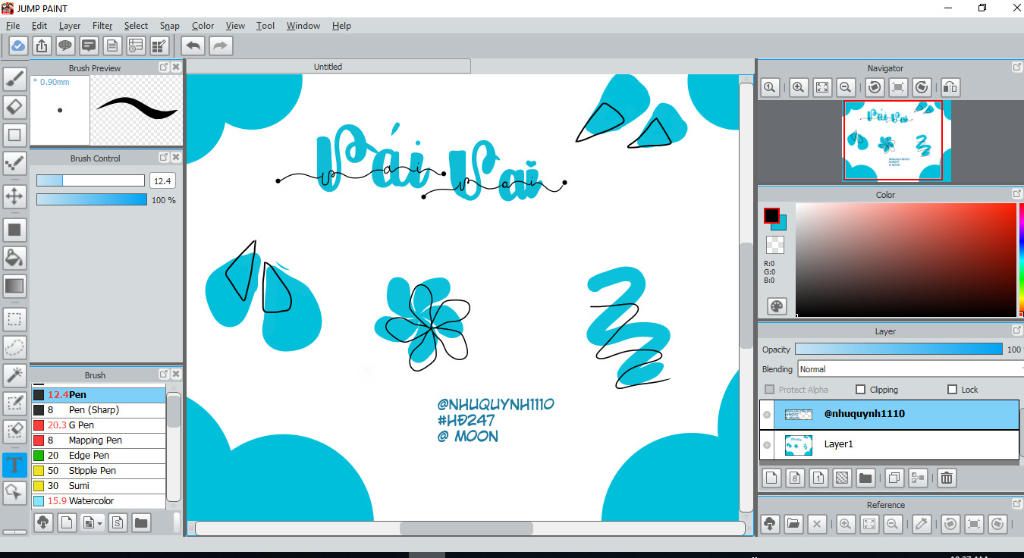
Task: Click the cloud save icon in top toolbar
Action: click(x=18, y=46)
